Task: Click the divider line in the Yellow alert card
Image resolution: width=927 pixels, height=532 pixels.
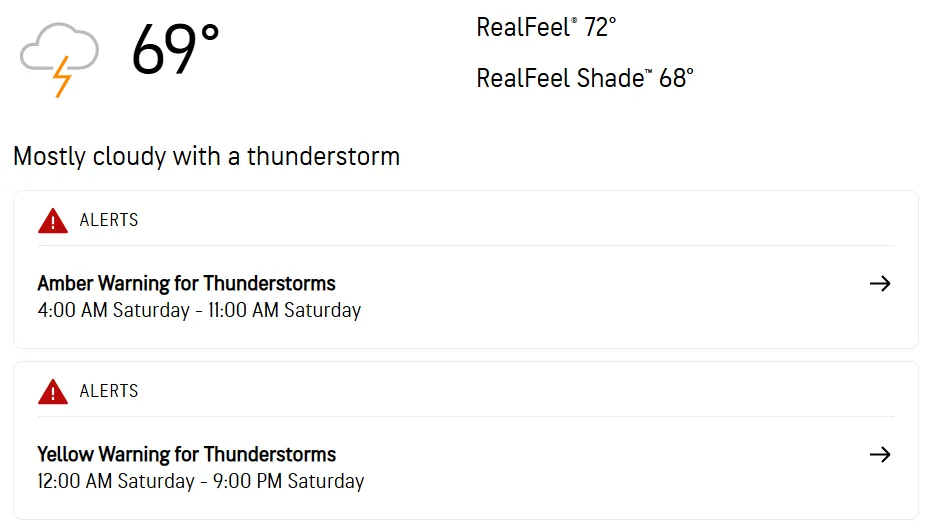Action: tap(465, 417)
